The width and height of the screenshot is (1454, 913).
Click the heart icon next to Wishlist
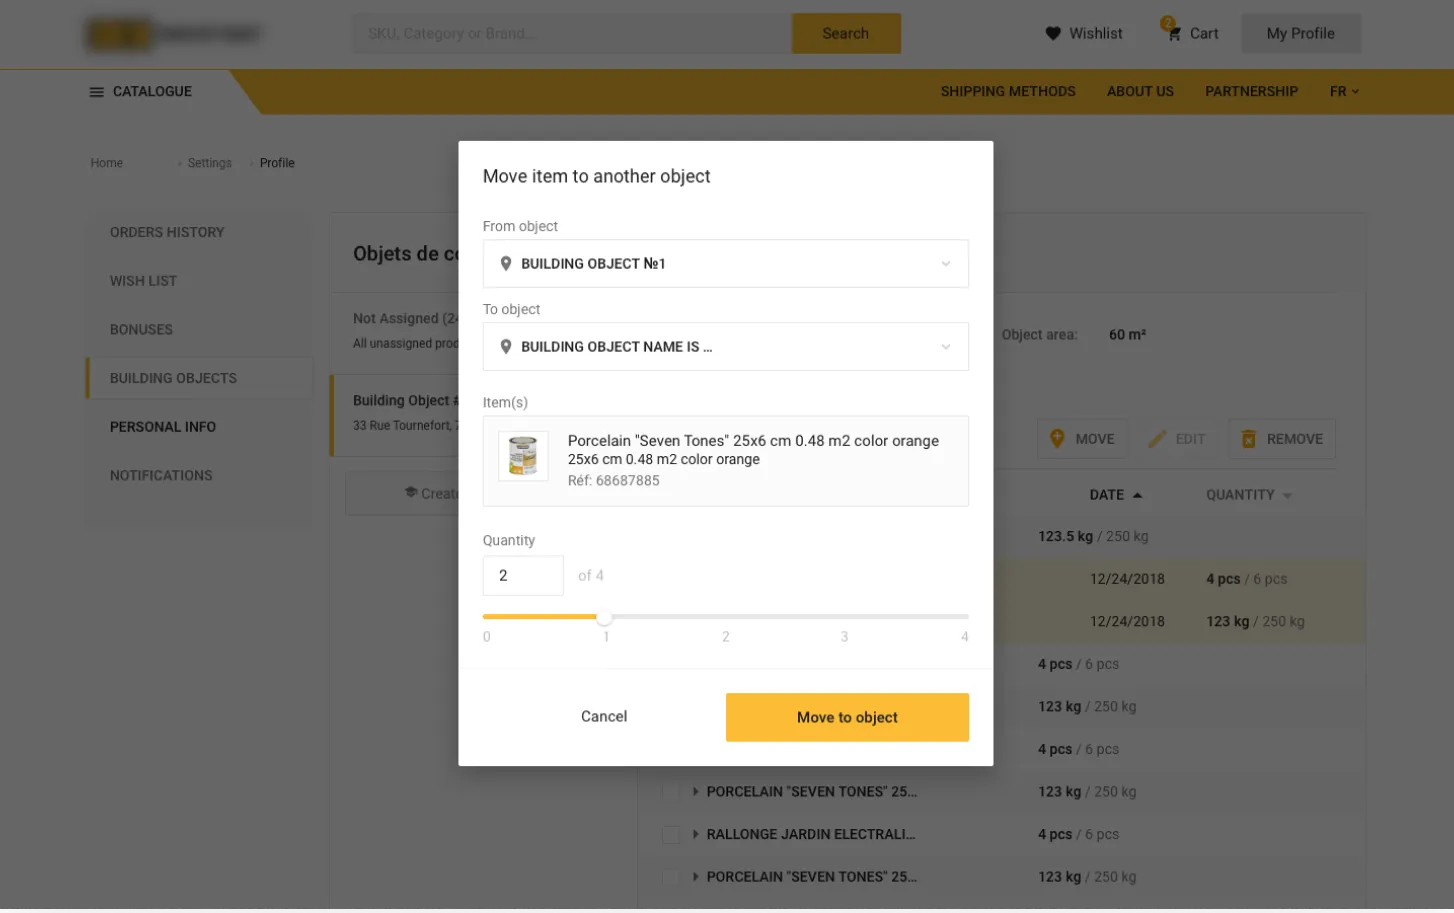pos(1053,34)
